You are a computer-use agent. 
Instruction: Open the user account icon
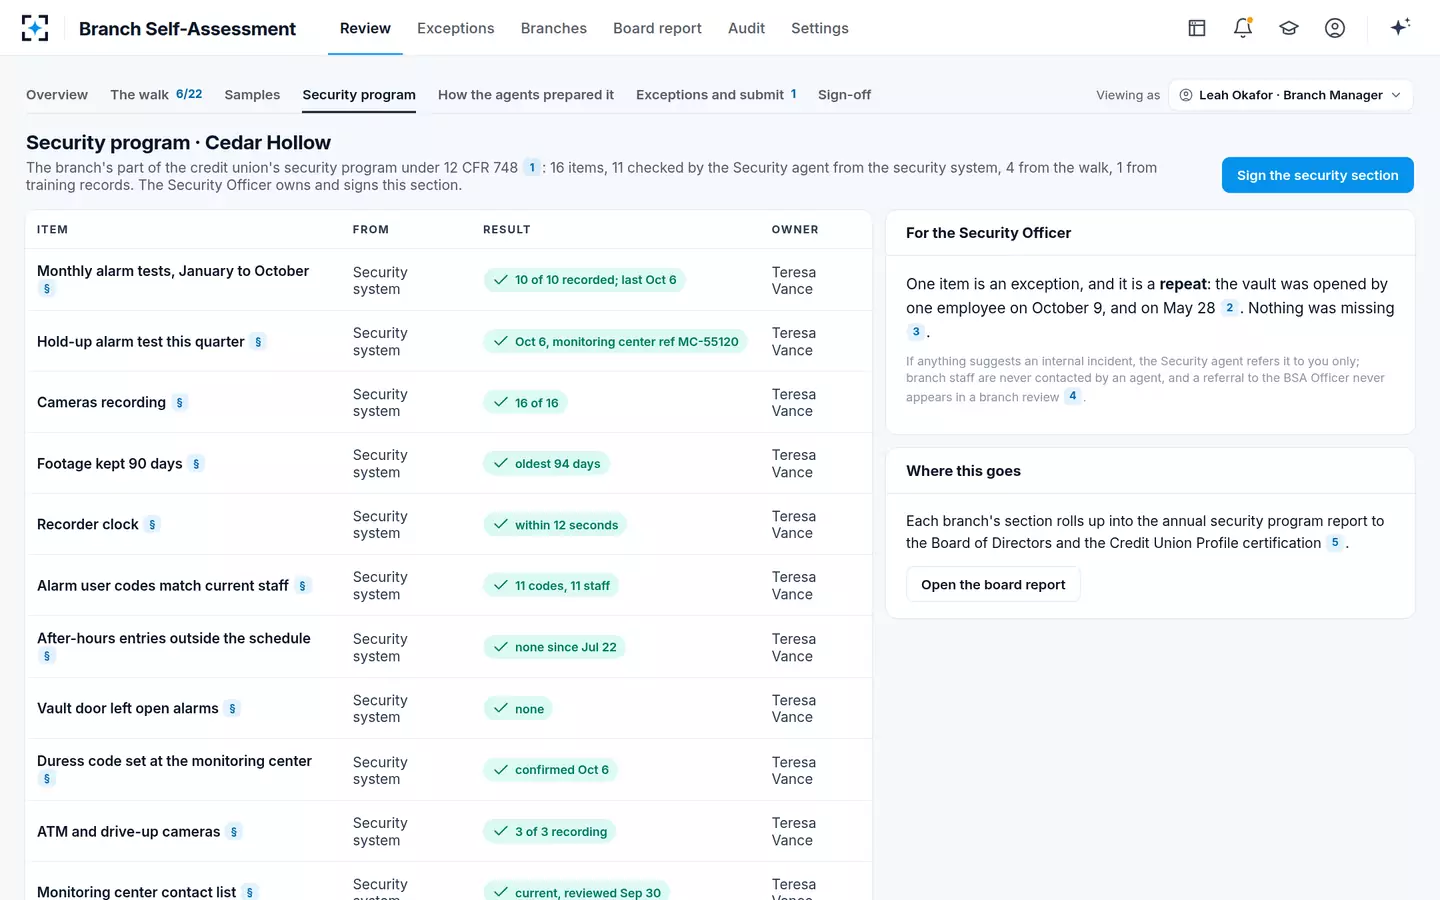1335,28
